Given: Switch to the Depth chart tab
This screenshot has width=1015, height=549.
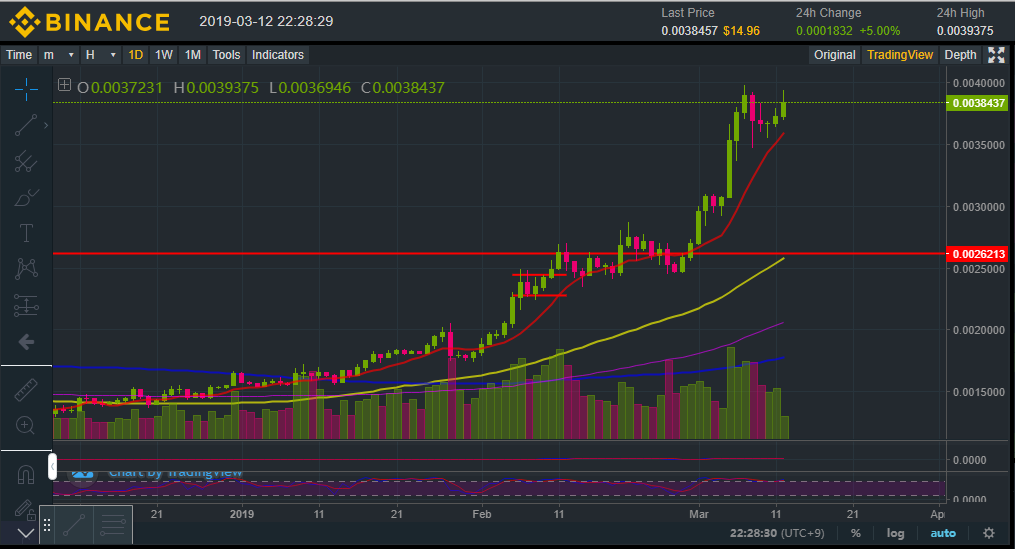Looking at the screenshot, I should coord(960,55).
